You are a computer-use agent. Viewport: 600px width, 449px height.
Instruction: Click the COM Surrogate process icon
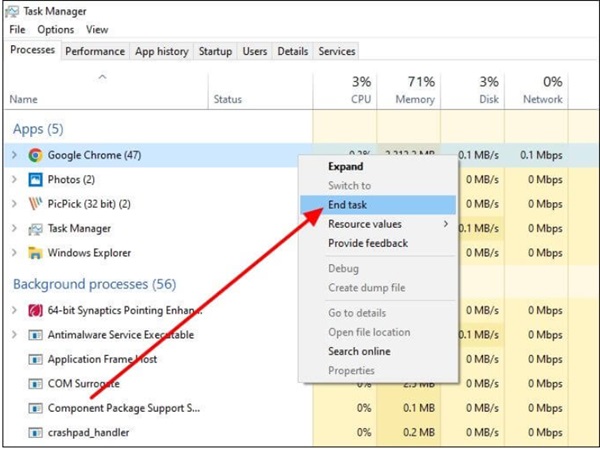[35, 384]
